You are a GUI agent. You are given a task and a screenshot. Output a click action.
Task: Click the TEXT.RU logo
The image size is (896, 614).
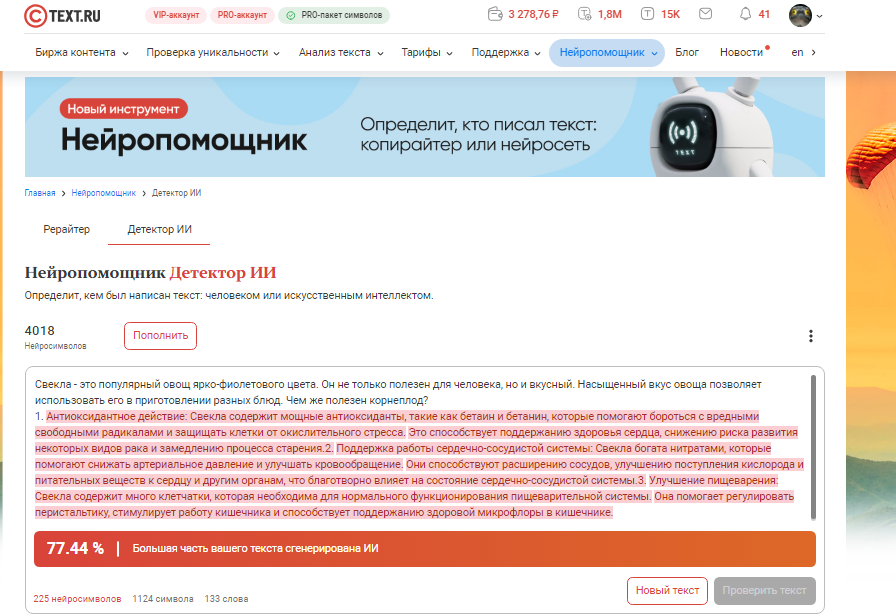(62, 15)
